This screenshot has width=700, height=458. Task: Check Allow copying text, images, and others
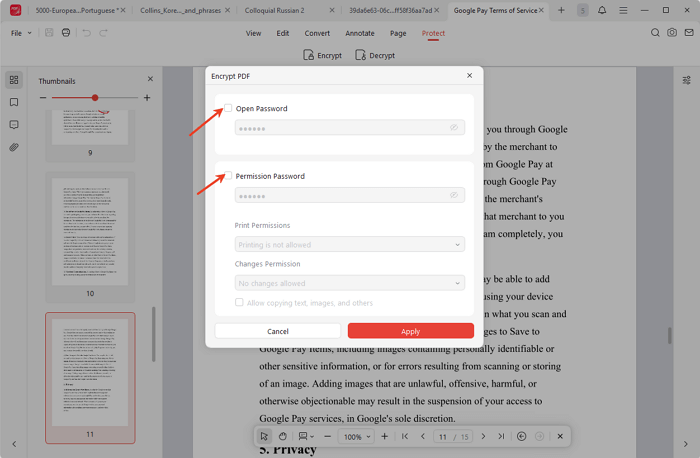239,302
